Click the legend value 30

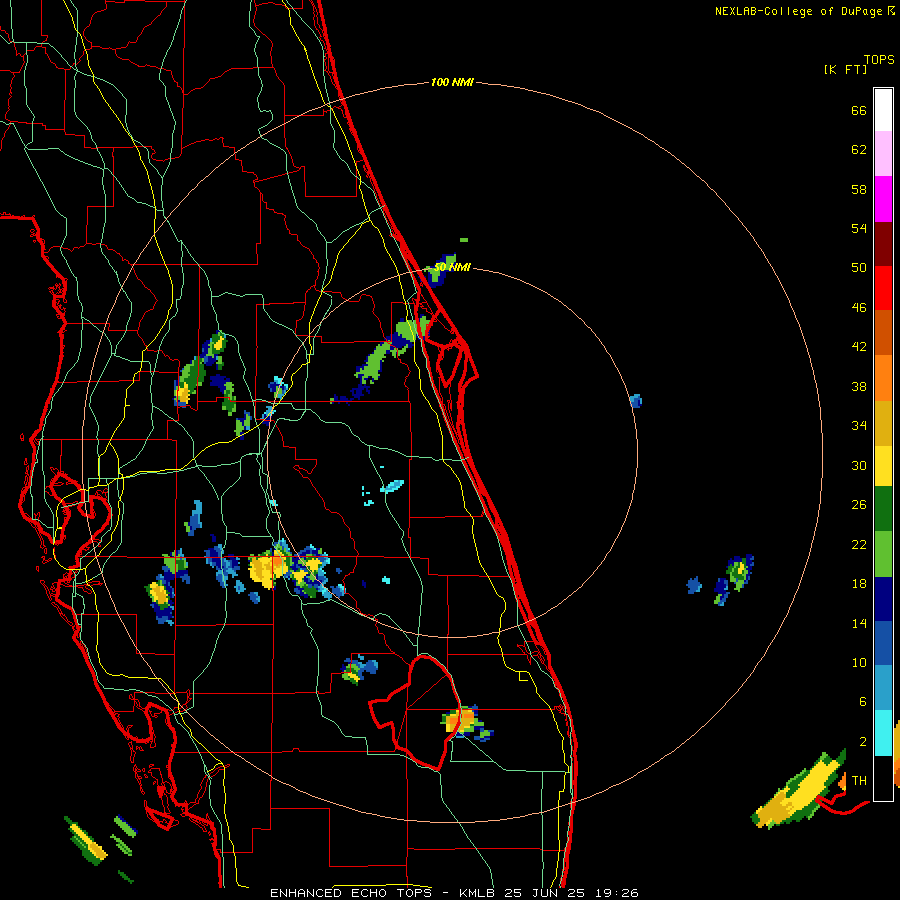coord(859,465)
